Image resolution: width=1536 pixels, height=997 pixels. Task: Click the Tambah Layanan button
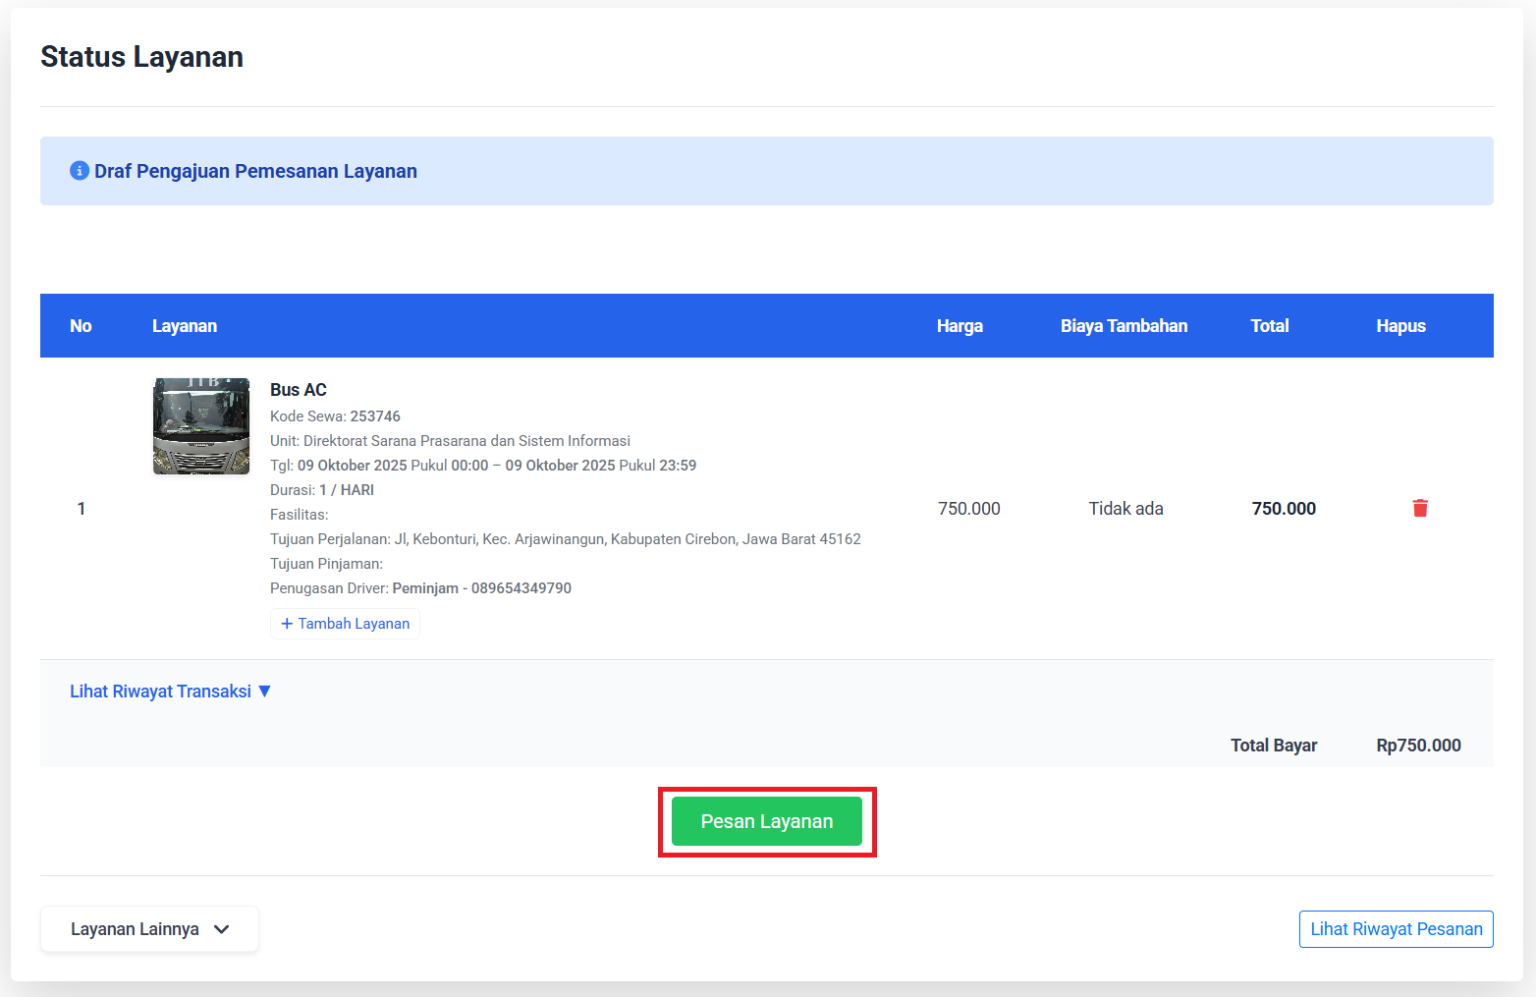345,624
